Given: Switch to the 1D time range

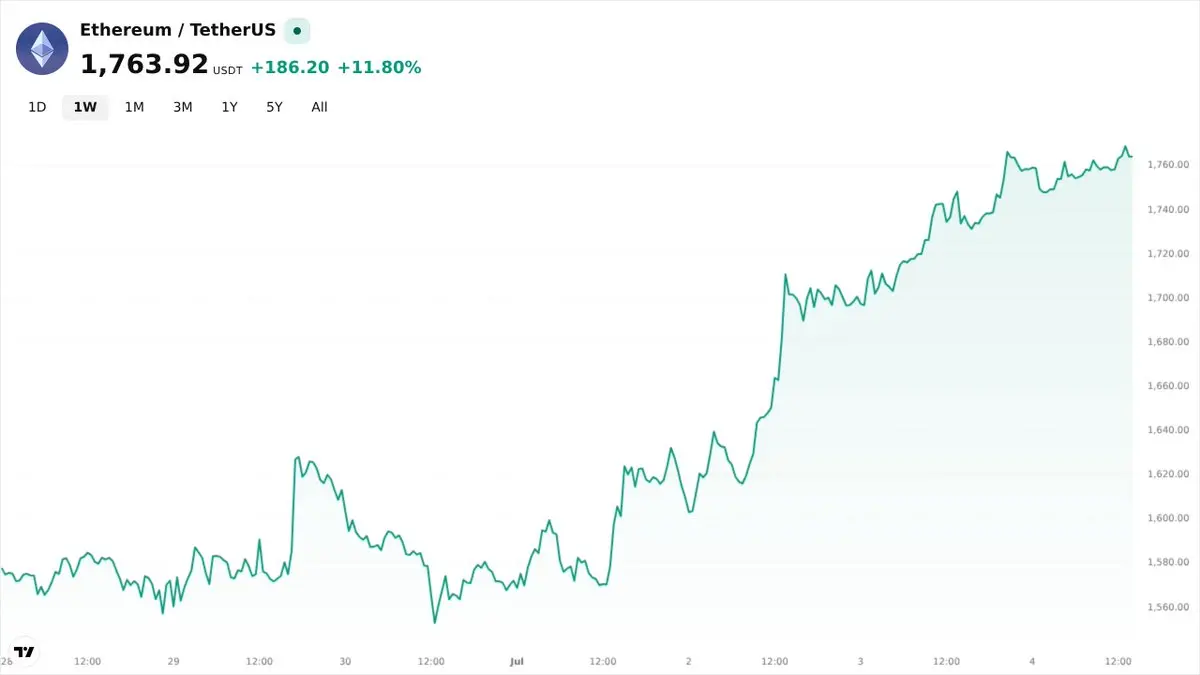Looking at the screenshot, I should [x=37, y=107].
